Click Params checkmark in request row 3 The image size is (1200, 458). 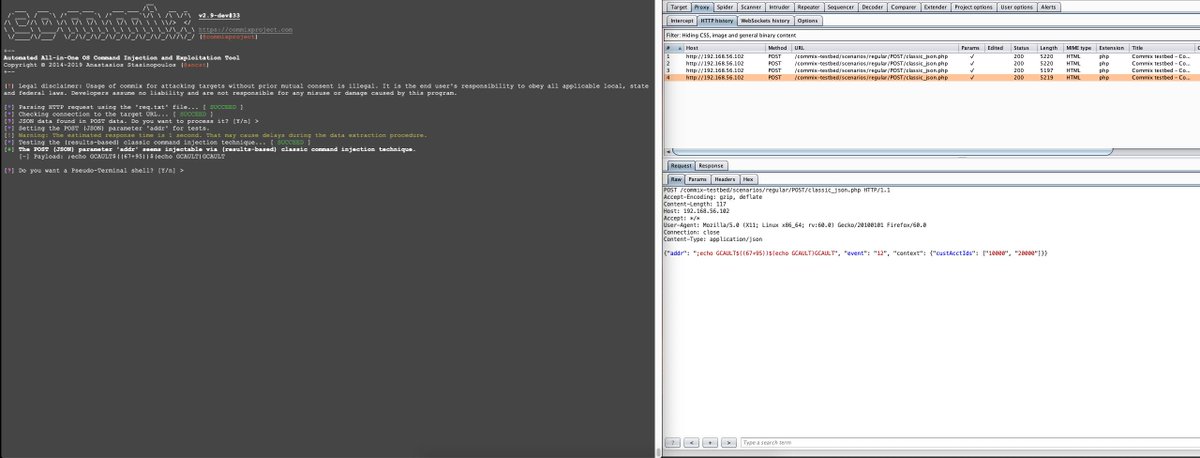pyautogui.click(x=973, y=70)
